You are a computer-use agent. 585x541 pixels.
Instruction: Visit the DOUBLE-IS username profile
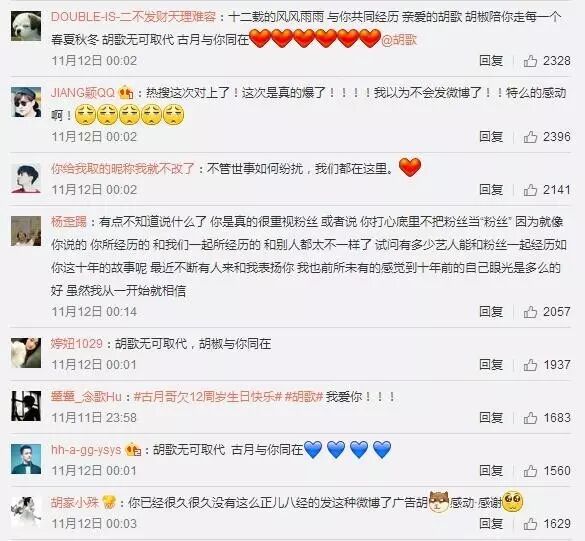[x=133, y=17]
